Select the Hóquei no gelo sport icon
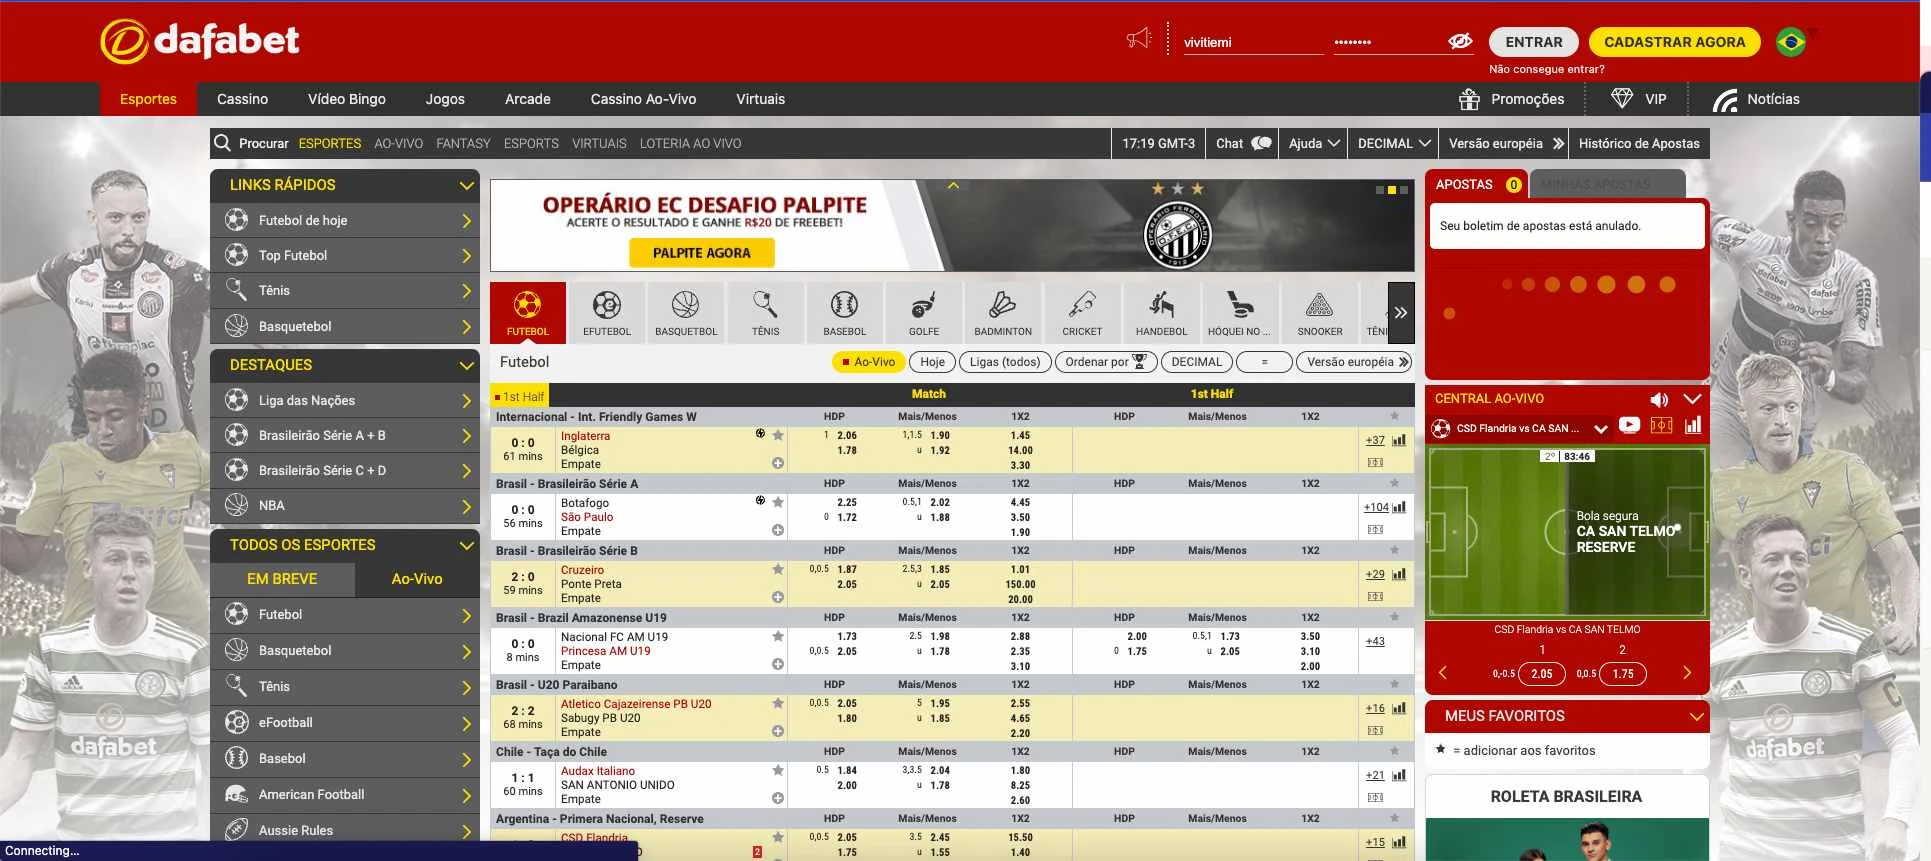Screen dimensions: 1931x861 click(x=1239, y=312)
